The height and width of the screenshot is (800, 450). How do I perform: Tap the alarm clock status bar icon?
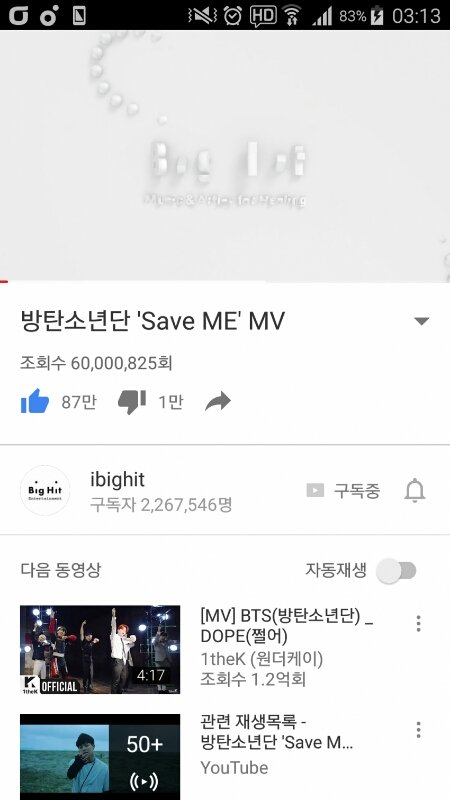(233, 15)
